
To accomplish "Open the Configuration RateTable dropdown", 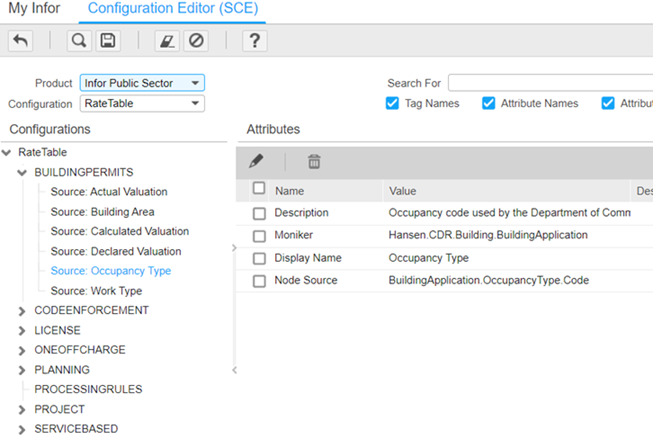I will pos(141,104).
